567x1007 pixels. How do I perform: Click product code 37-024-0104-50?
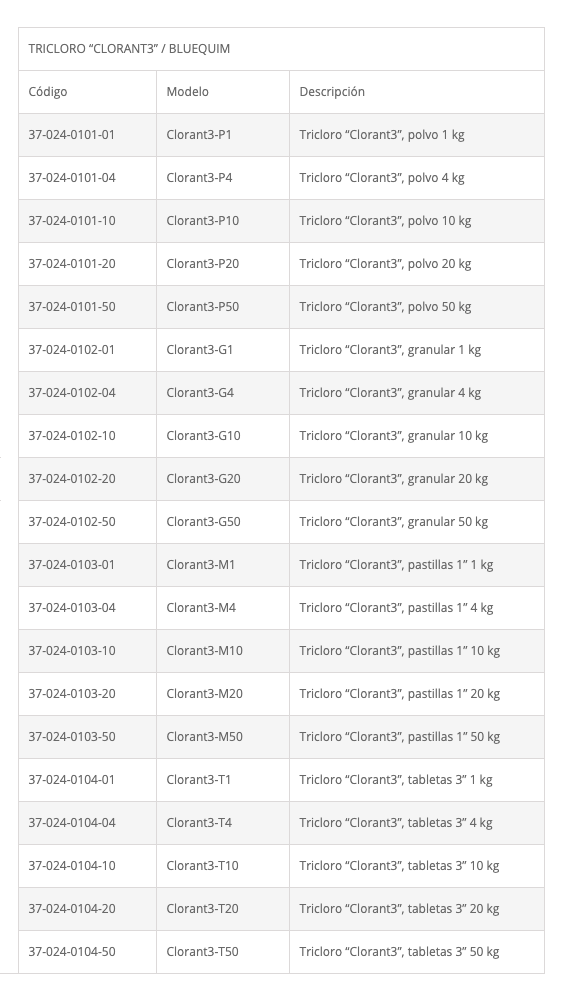(72, 952)
